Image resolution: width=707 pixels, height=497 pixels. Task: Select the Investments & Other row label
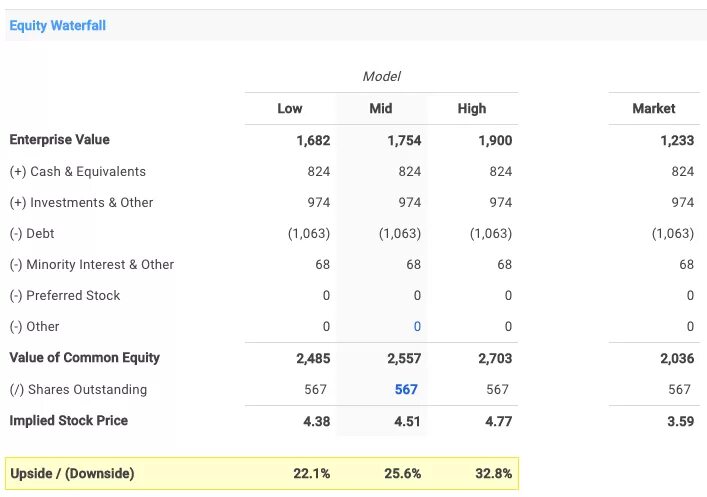82,202
